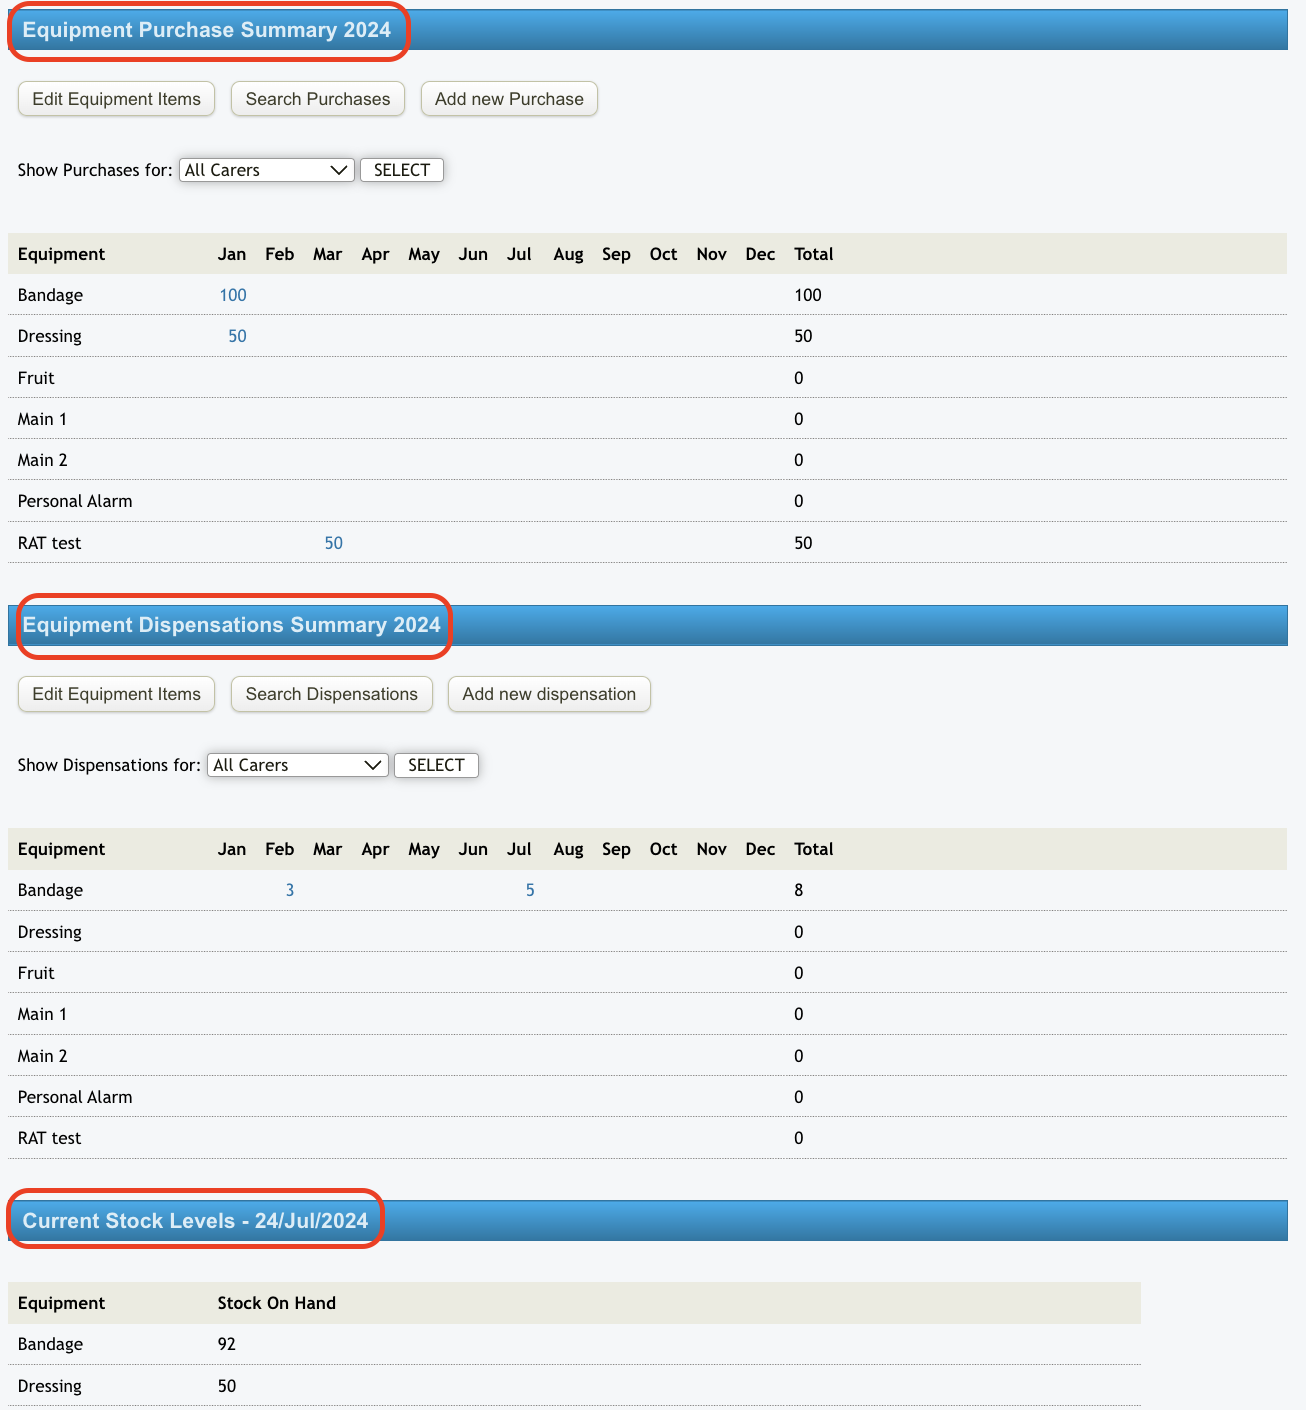
Task: Click Dressing total 50 in purchases table
Action: 803,336
